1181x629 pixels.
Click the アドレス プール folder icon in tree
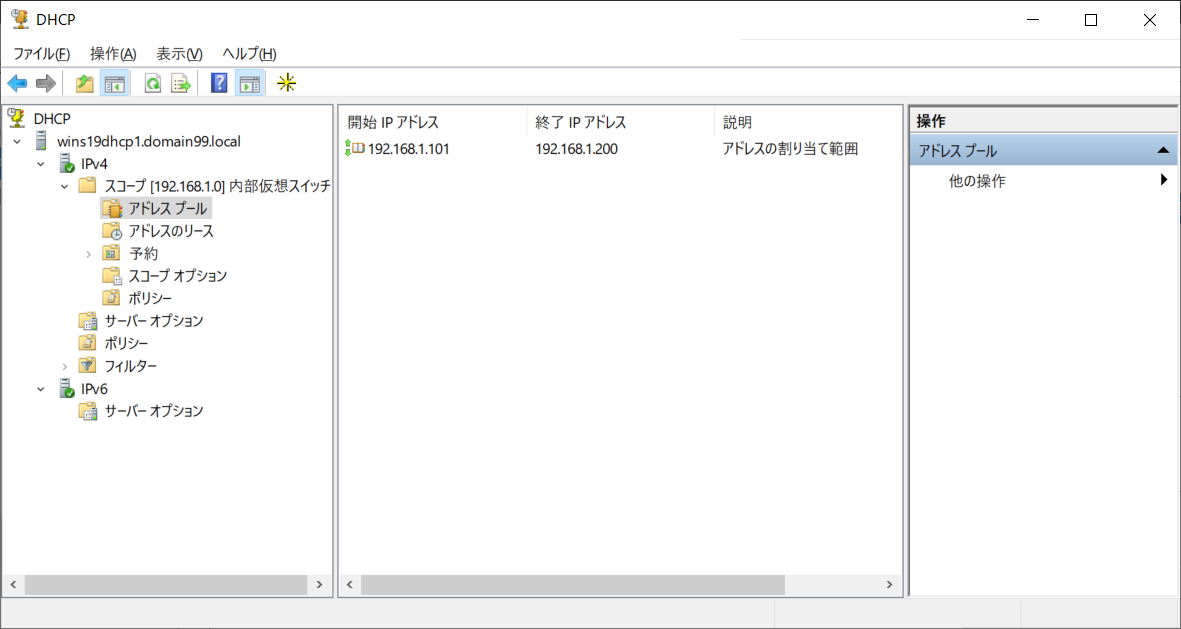pyautogui.click(x=111, y=209)
